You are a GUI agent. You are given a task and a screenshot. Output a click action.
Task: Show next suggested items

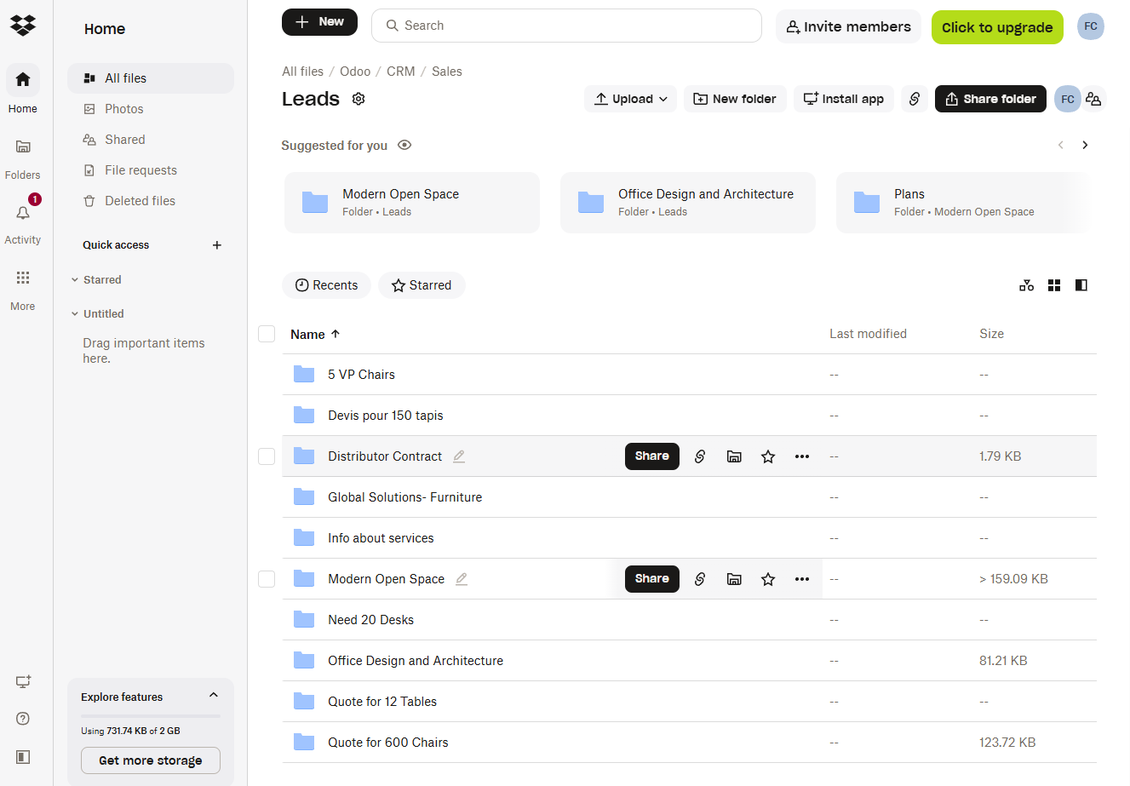(x=1085, y=145)
